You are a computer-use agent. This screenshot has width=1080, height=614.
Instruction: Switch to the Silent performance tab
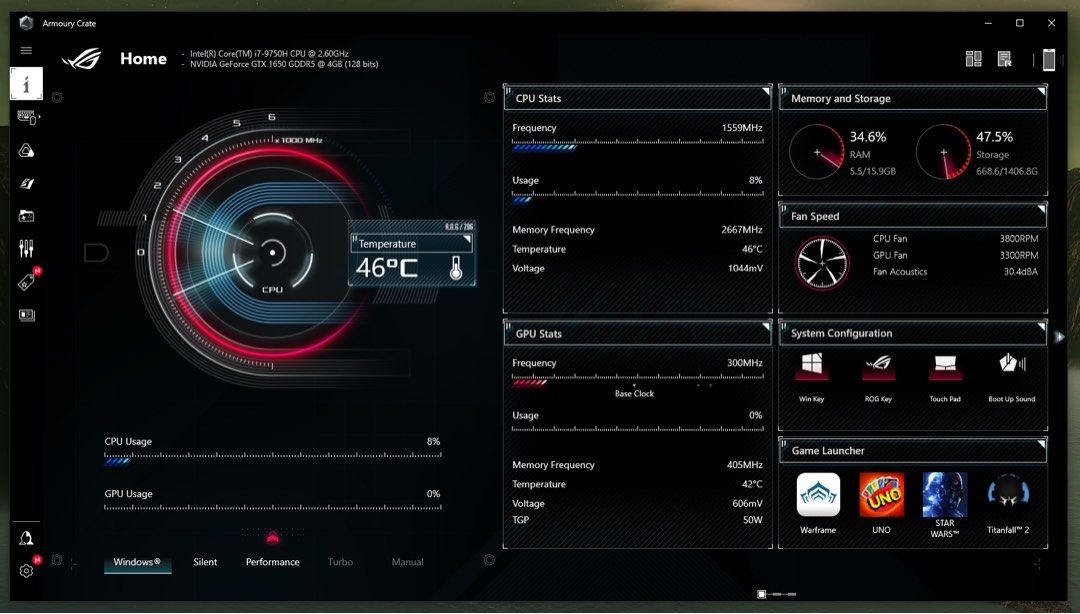click(x=205, y=562)
